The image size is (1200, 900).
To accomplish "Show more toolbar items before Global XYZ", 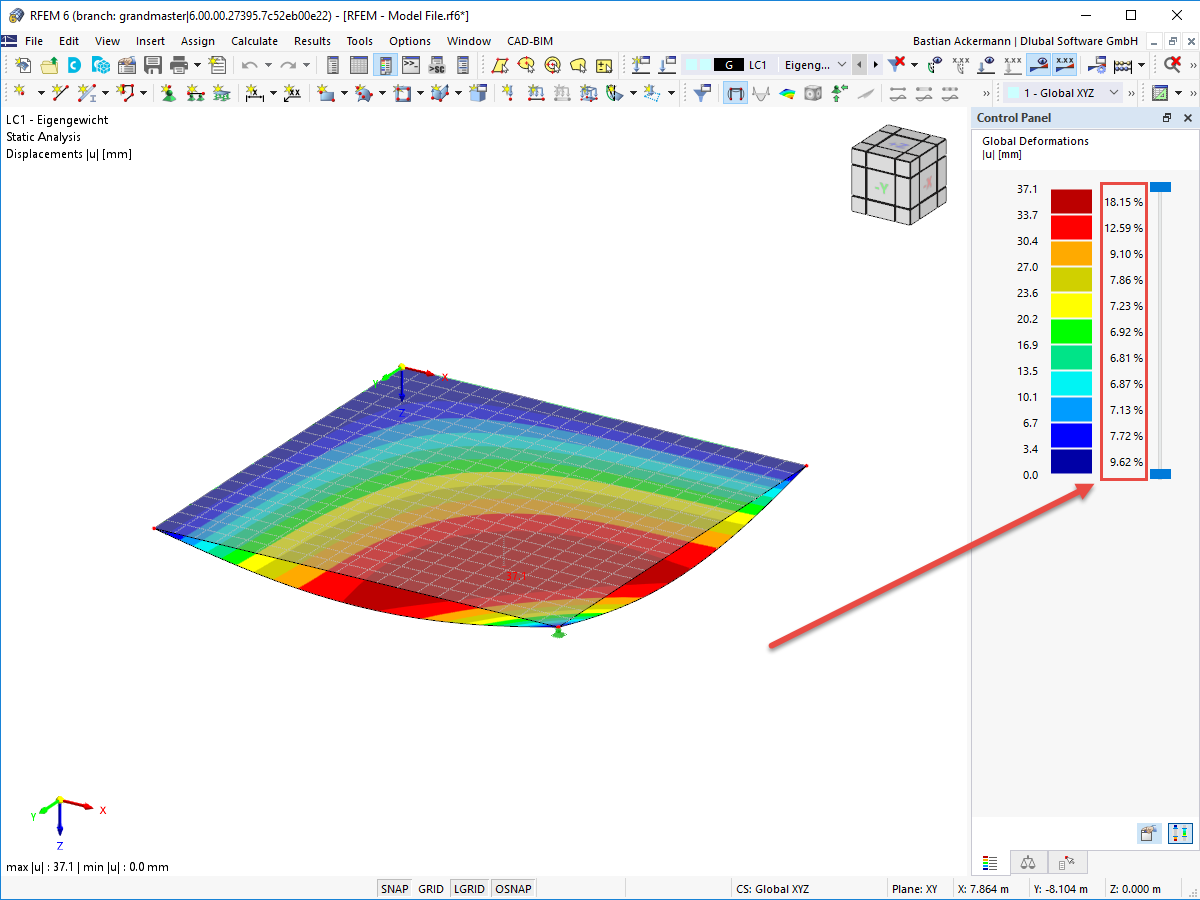I will pyautogui.click(x=986, y=93).
